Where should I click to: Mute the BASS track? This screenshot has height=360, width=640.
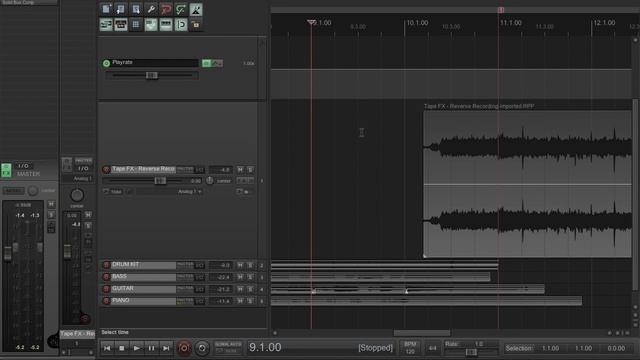point(240,277)
